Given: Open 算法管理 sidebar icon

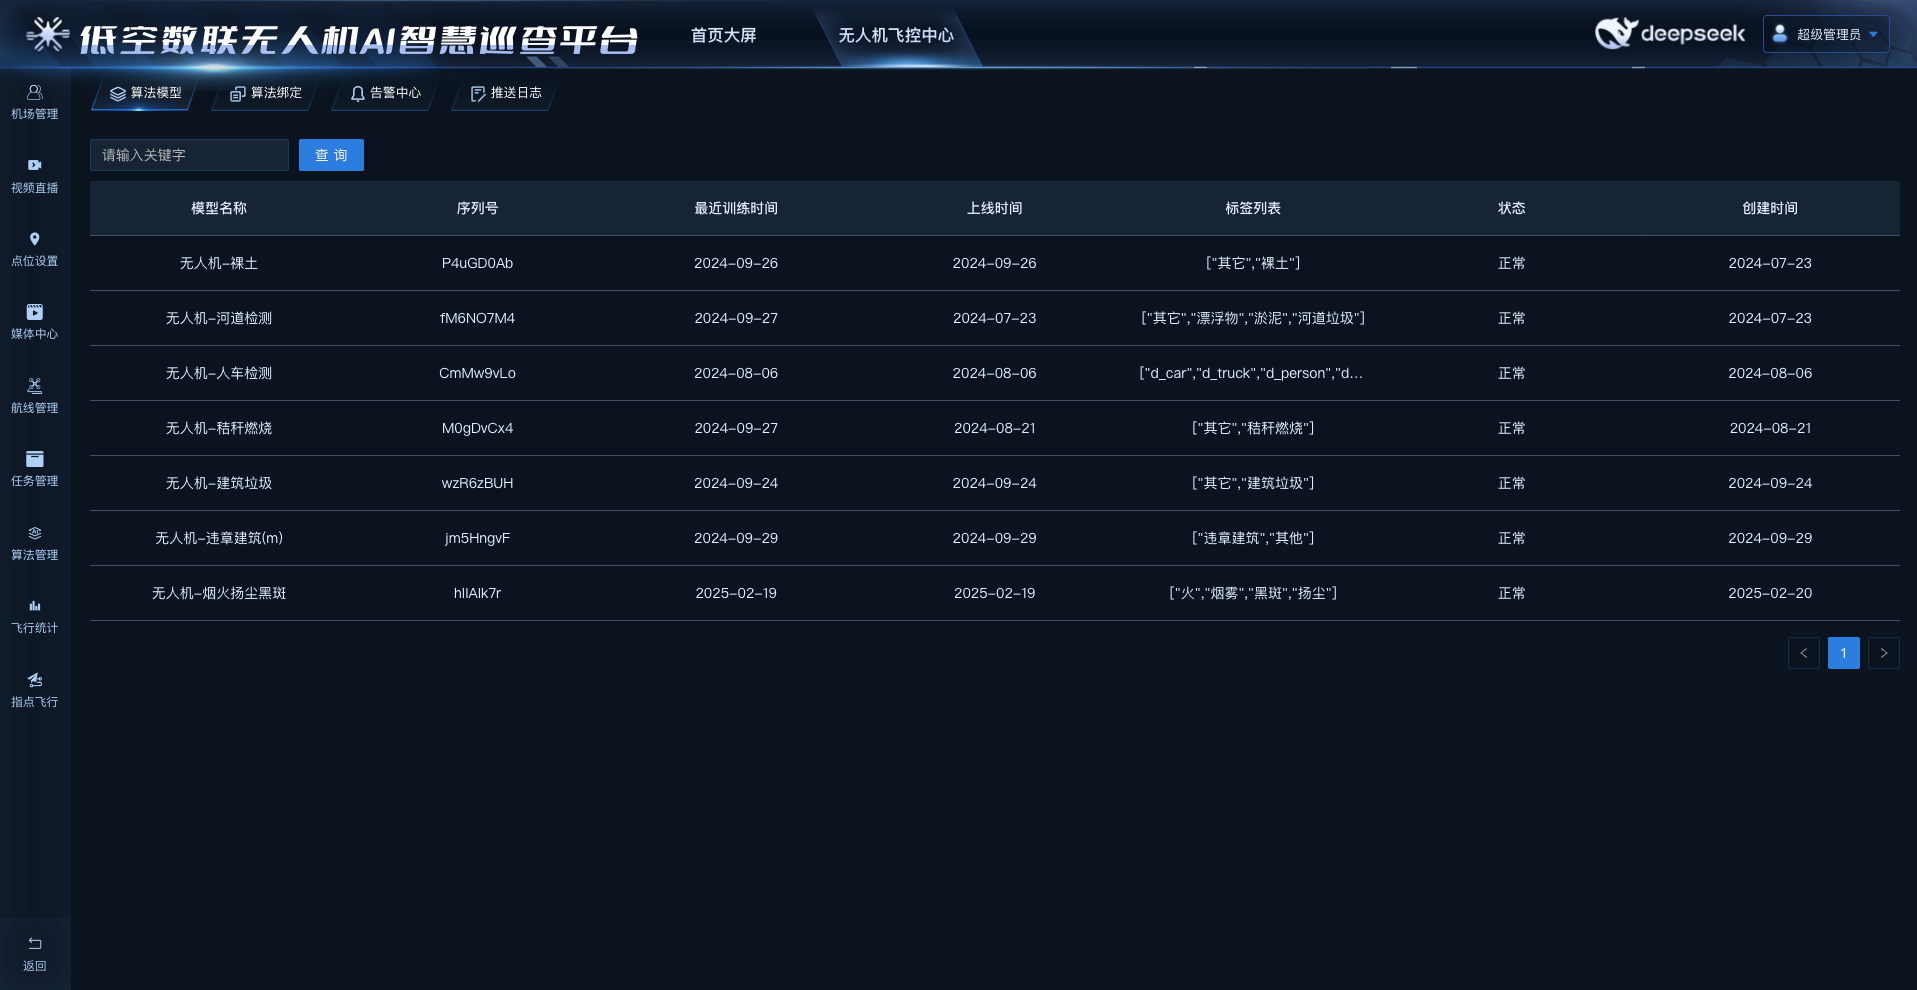Looking at the screenshot, I should 35,533.
